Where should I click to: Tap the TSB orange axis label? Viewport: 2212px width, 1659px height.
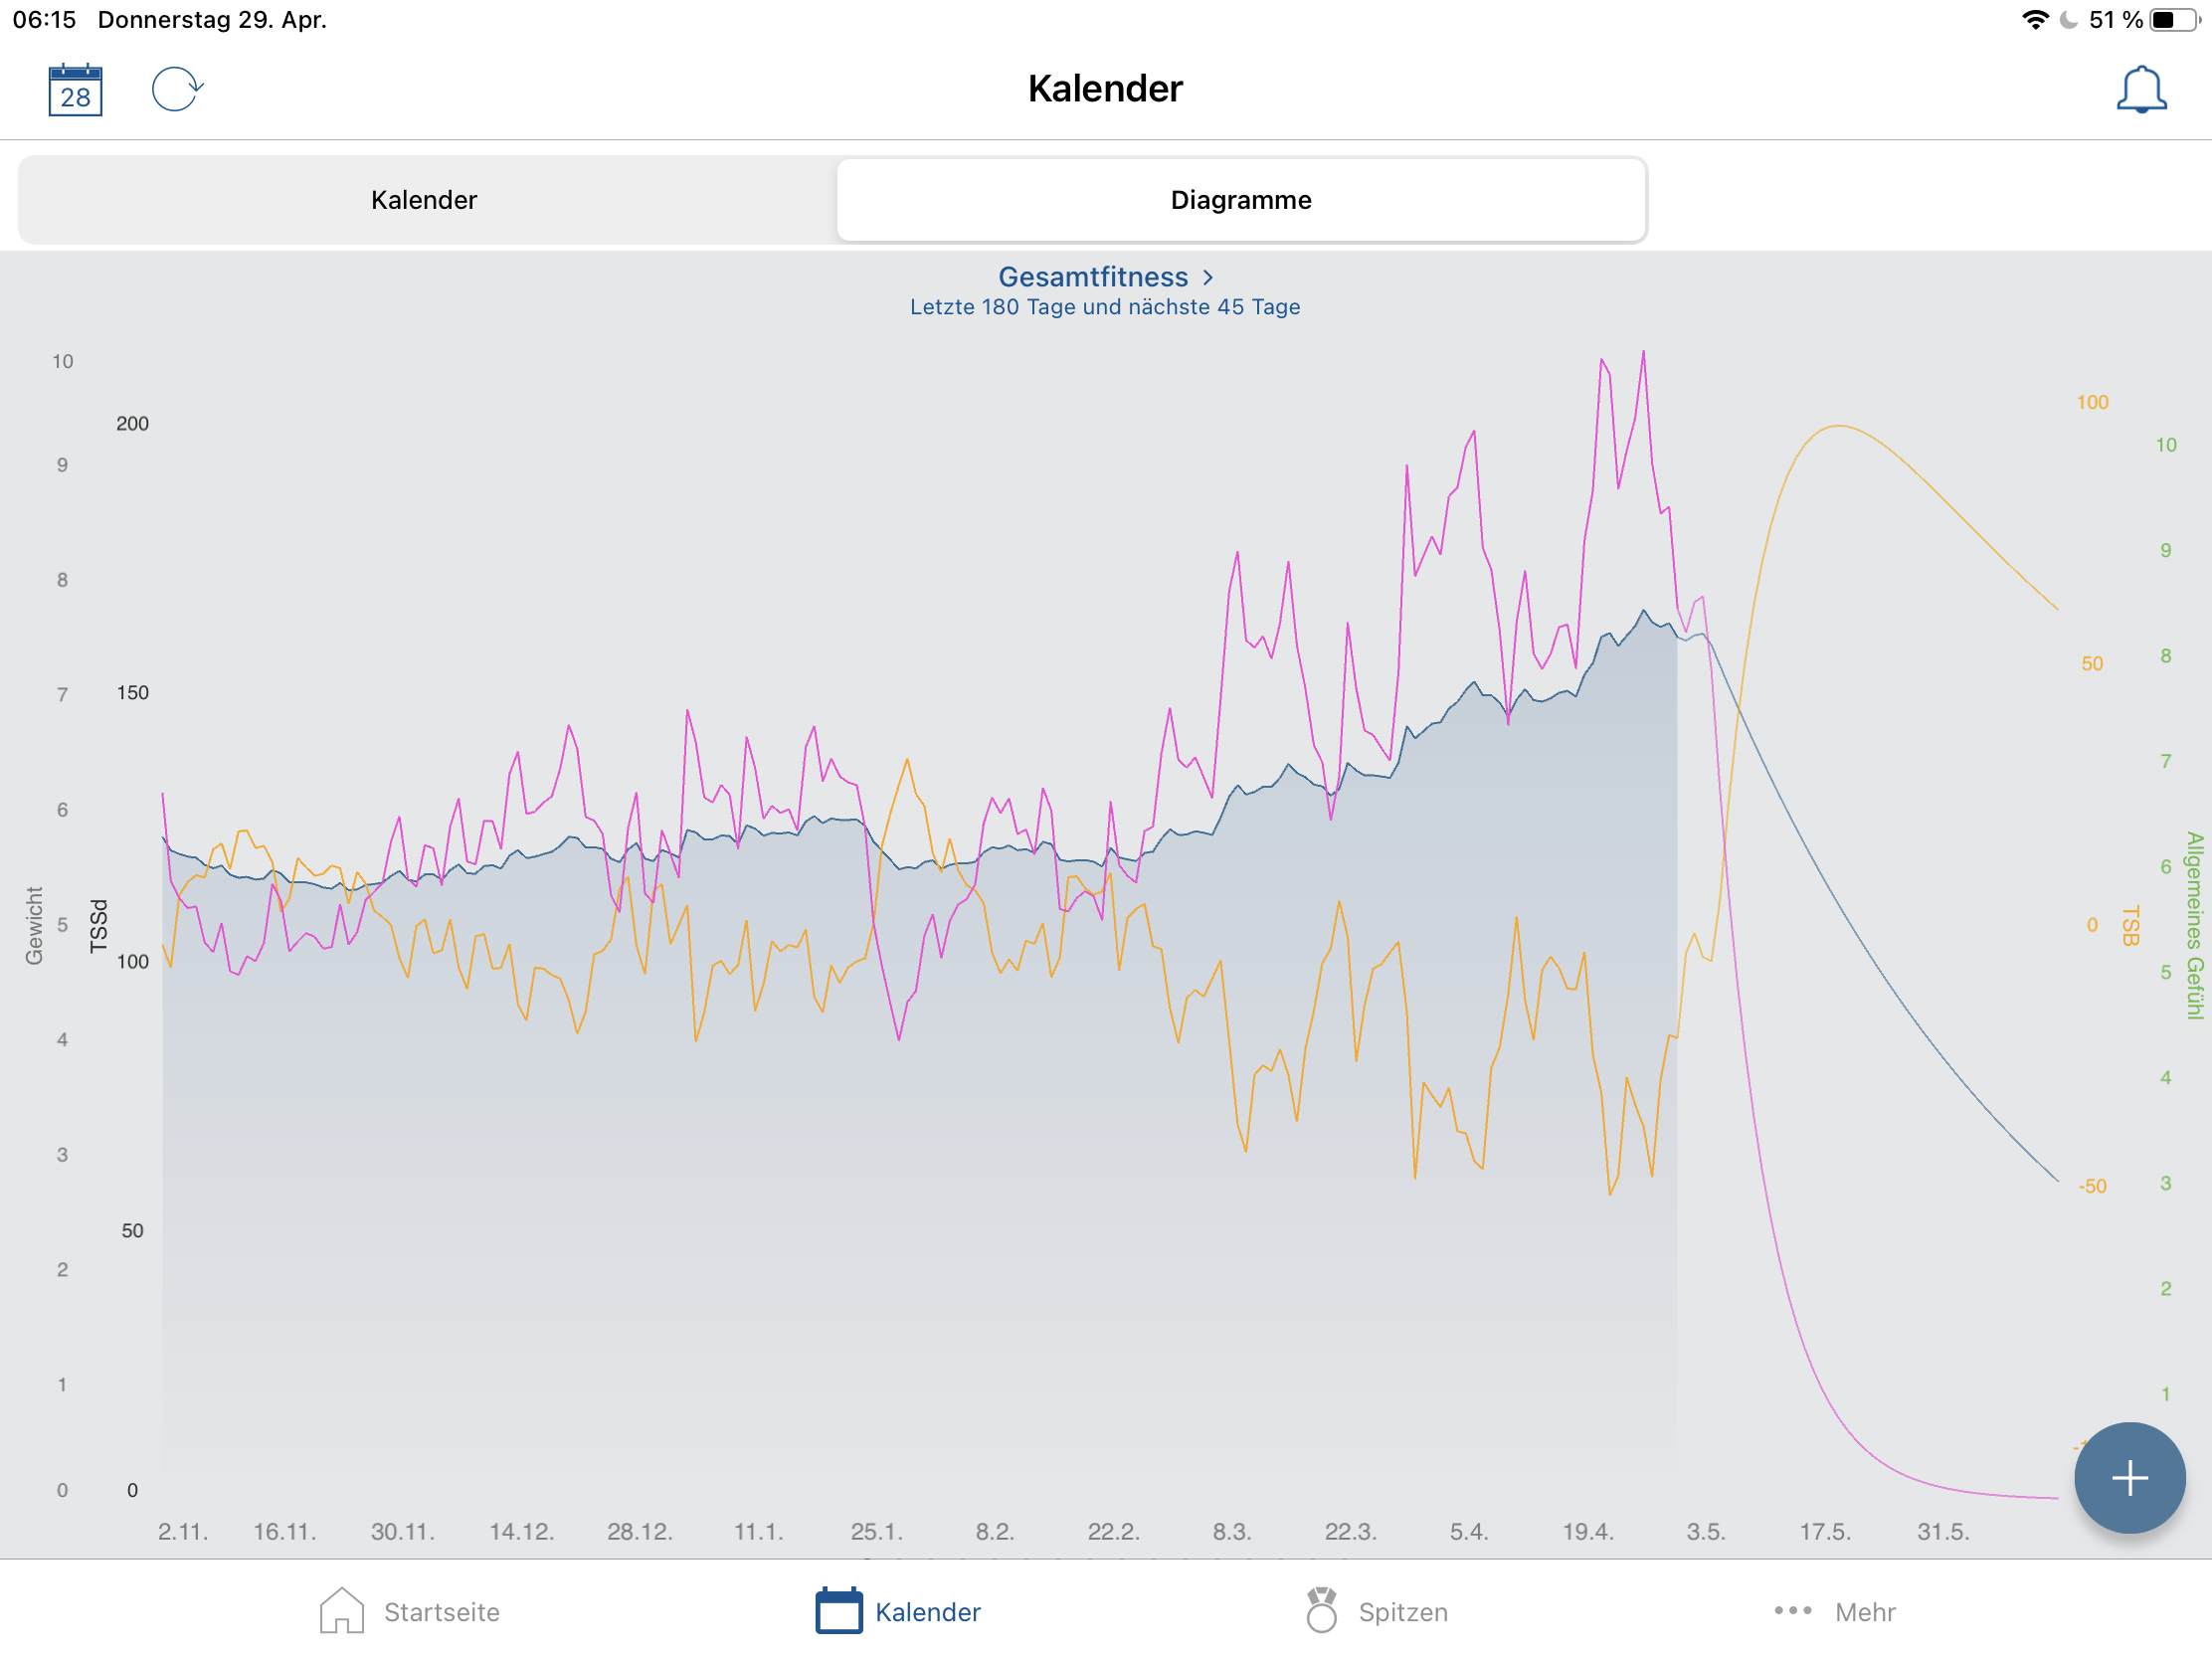click(2130, 925)
